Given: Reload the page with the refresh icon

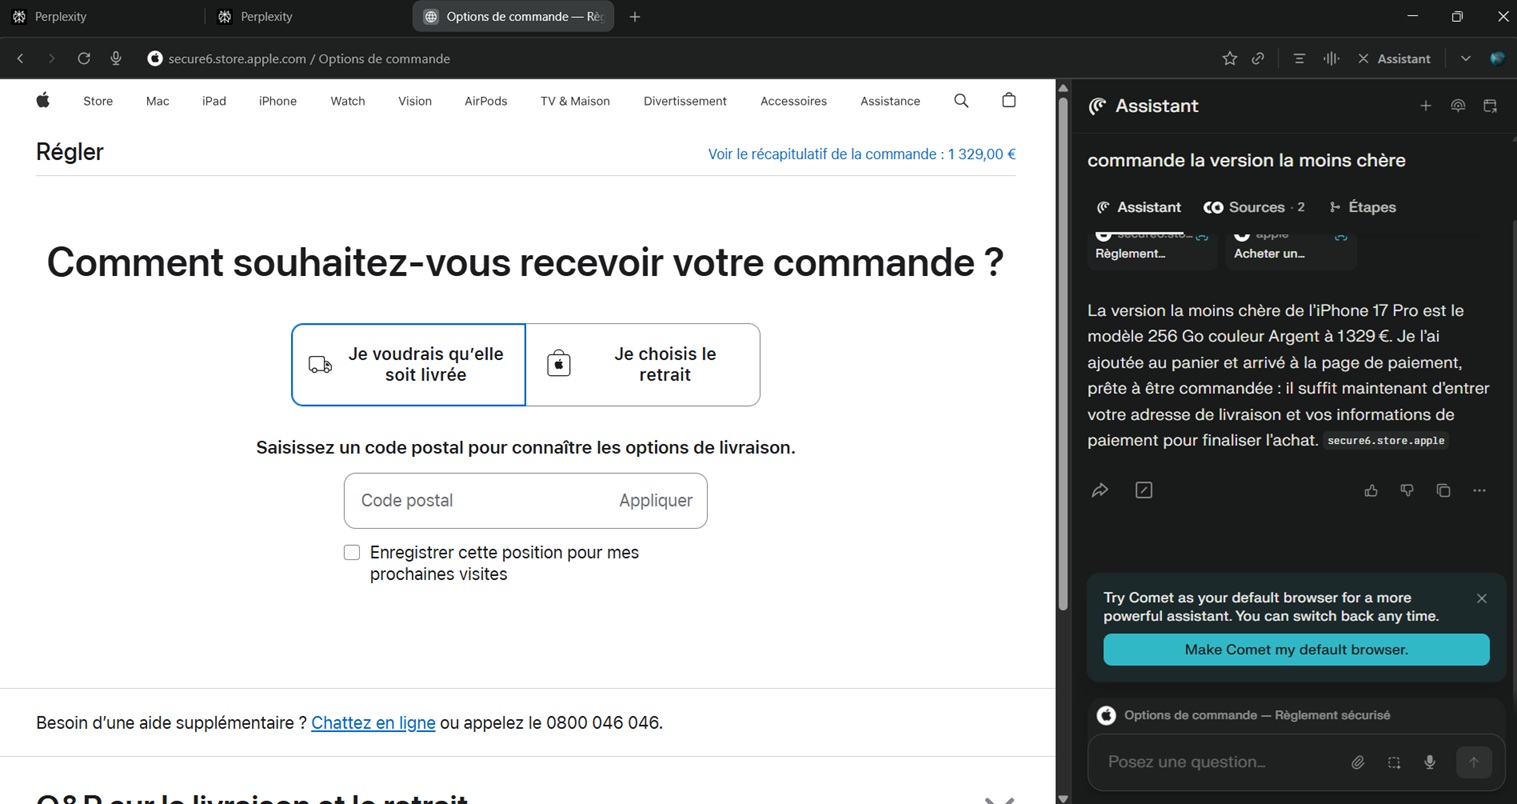Looking at the screenshot, I should [84, 59].
